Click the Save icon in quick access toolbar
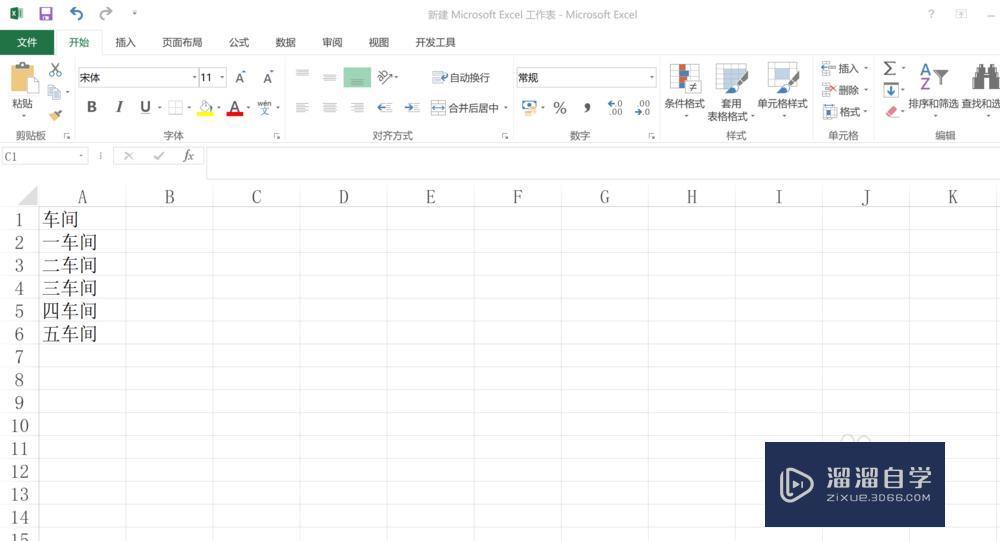The image size is (1000, 541). click(x=46, y=13)
